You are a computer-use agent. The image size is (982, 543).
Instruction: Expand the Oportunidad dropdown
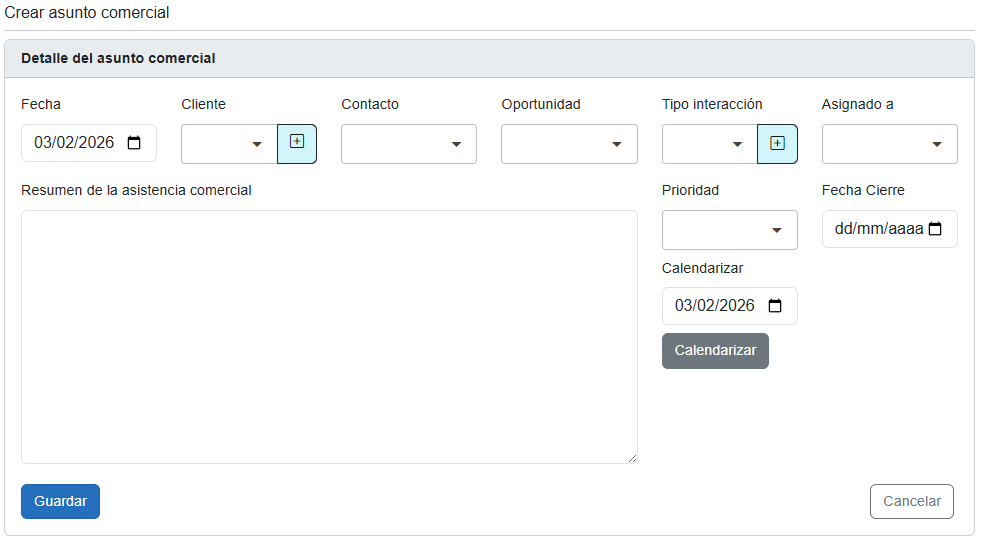(x=569, y=144)
